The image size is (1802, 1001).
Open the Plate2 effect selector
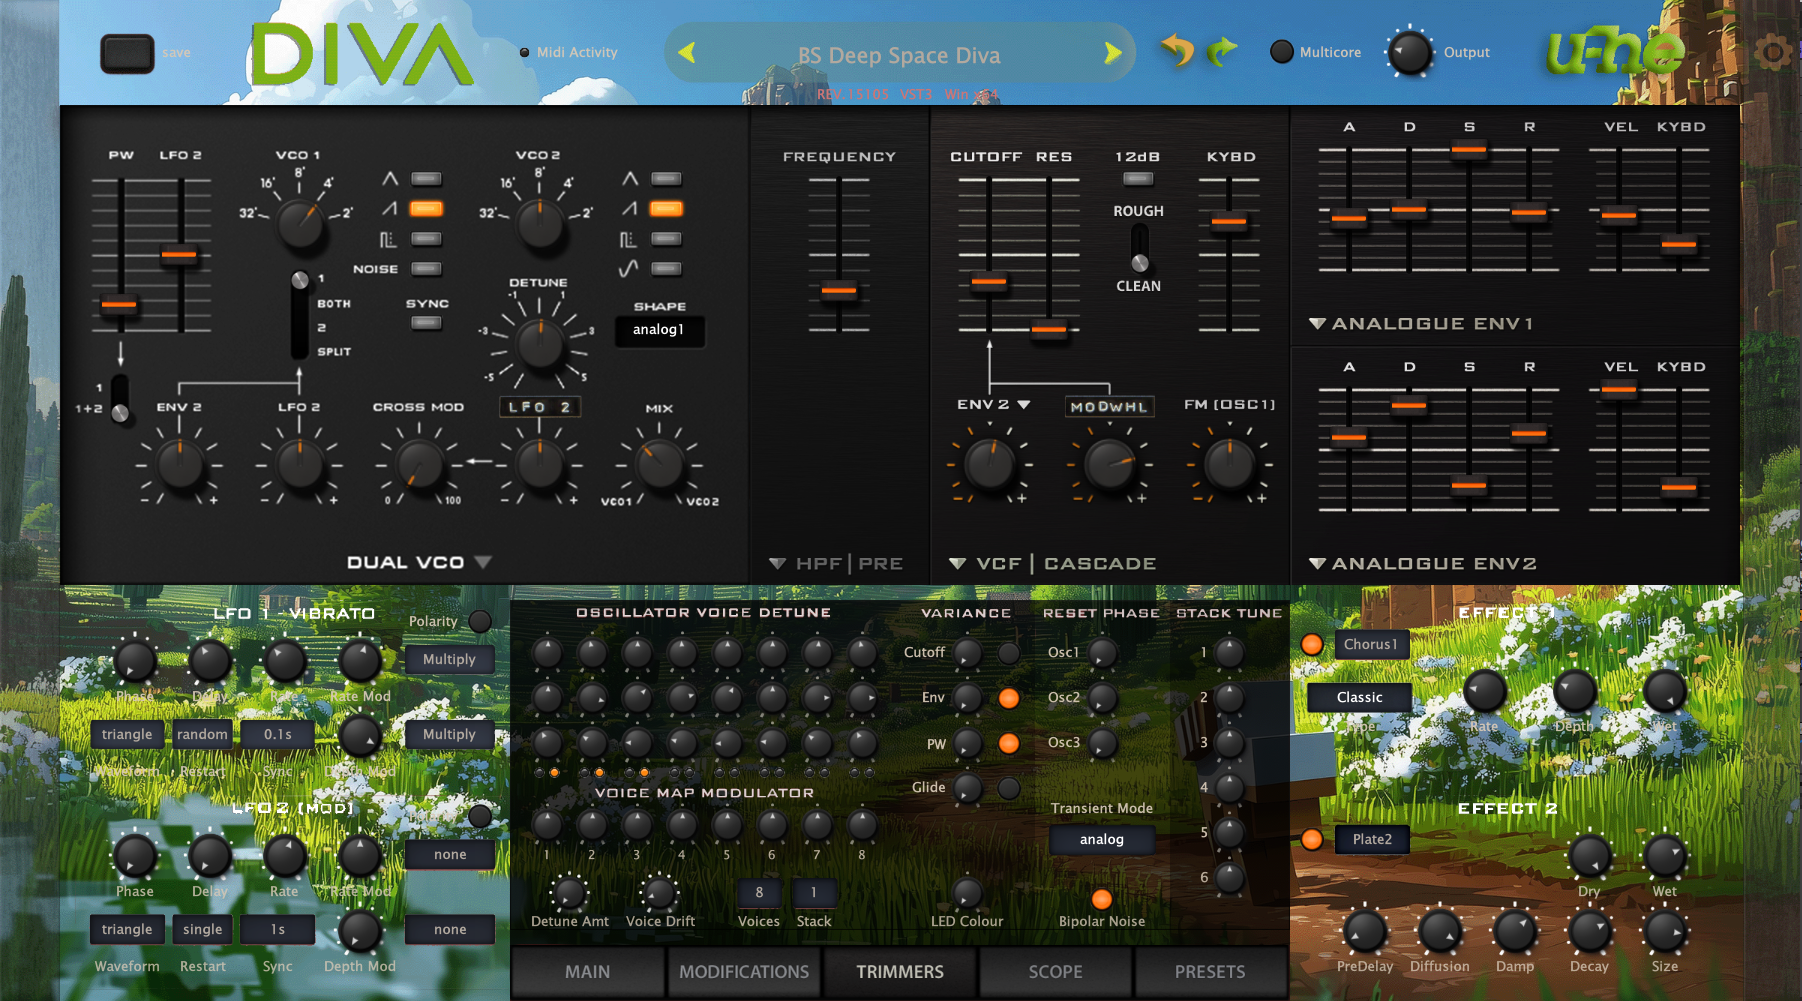(x=1372, y=839)
